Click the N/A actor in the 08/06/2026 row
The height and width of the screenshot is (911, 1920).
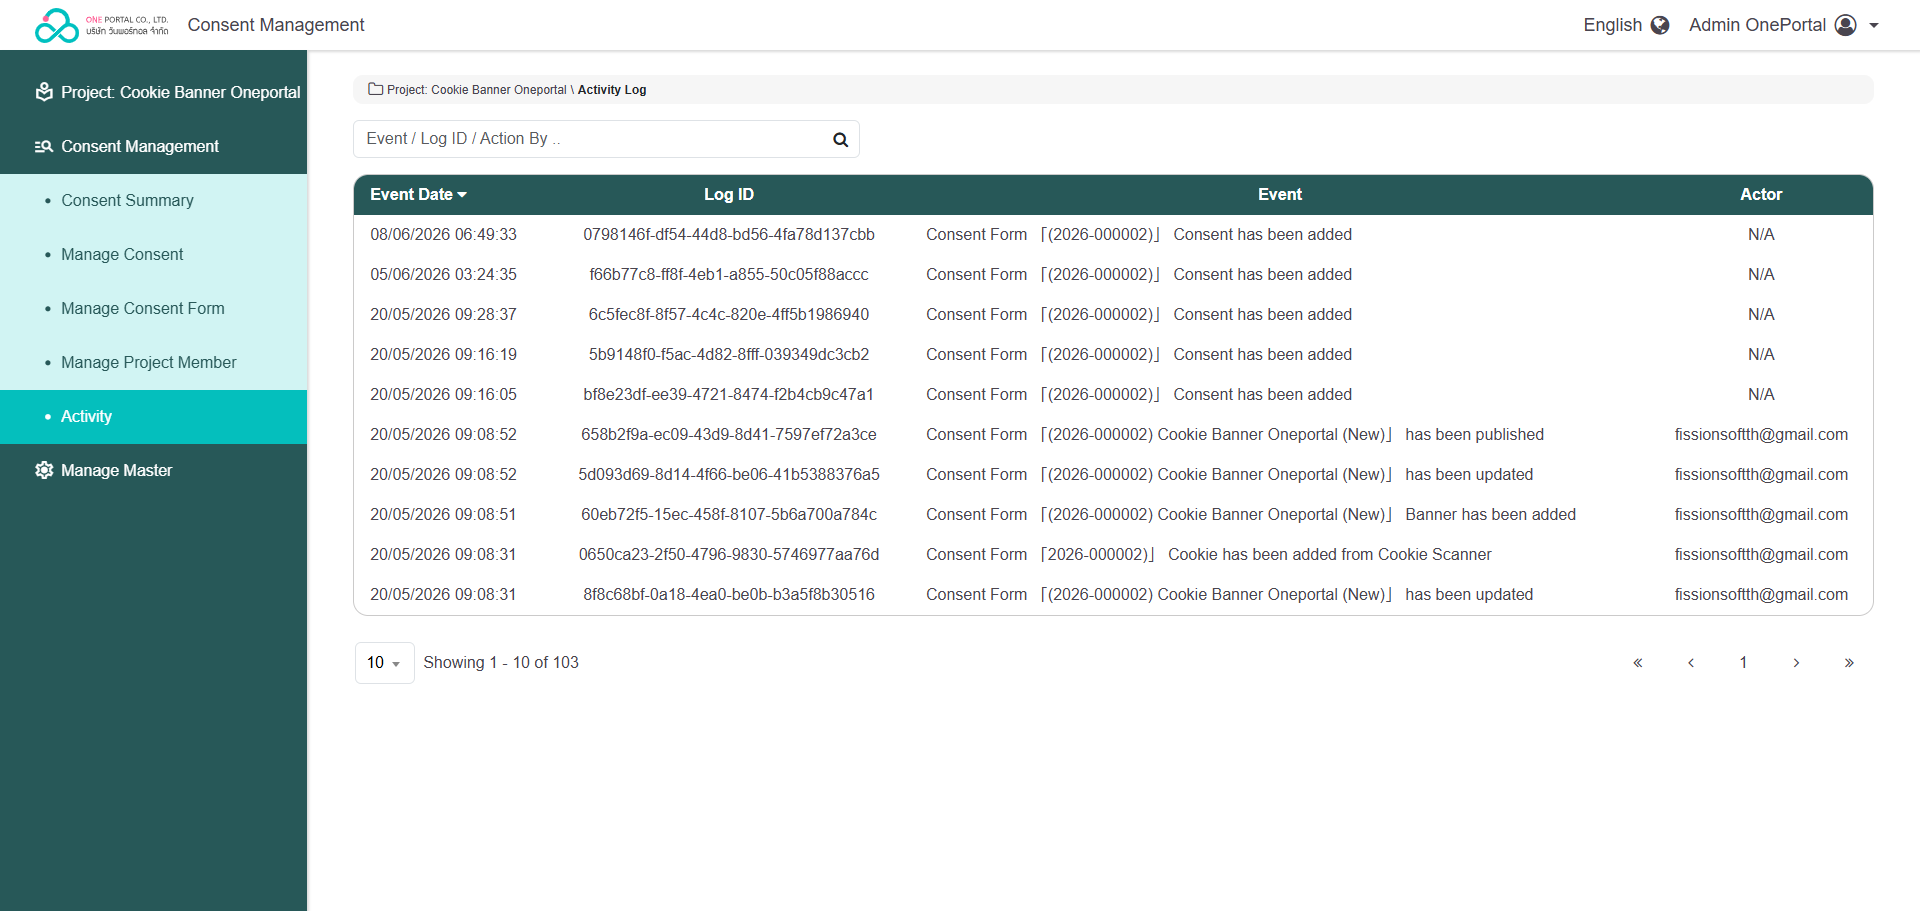[1761, 235]
